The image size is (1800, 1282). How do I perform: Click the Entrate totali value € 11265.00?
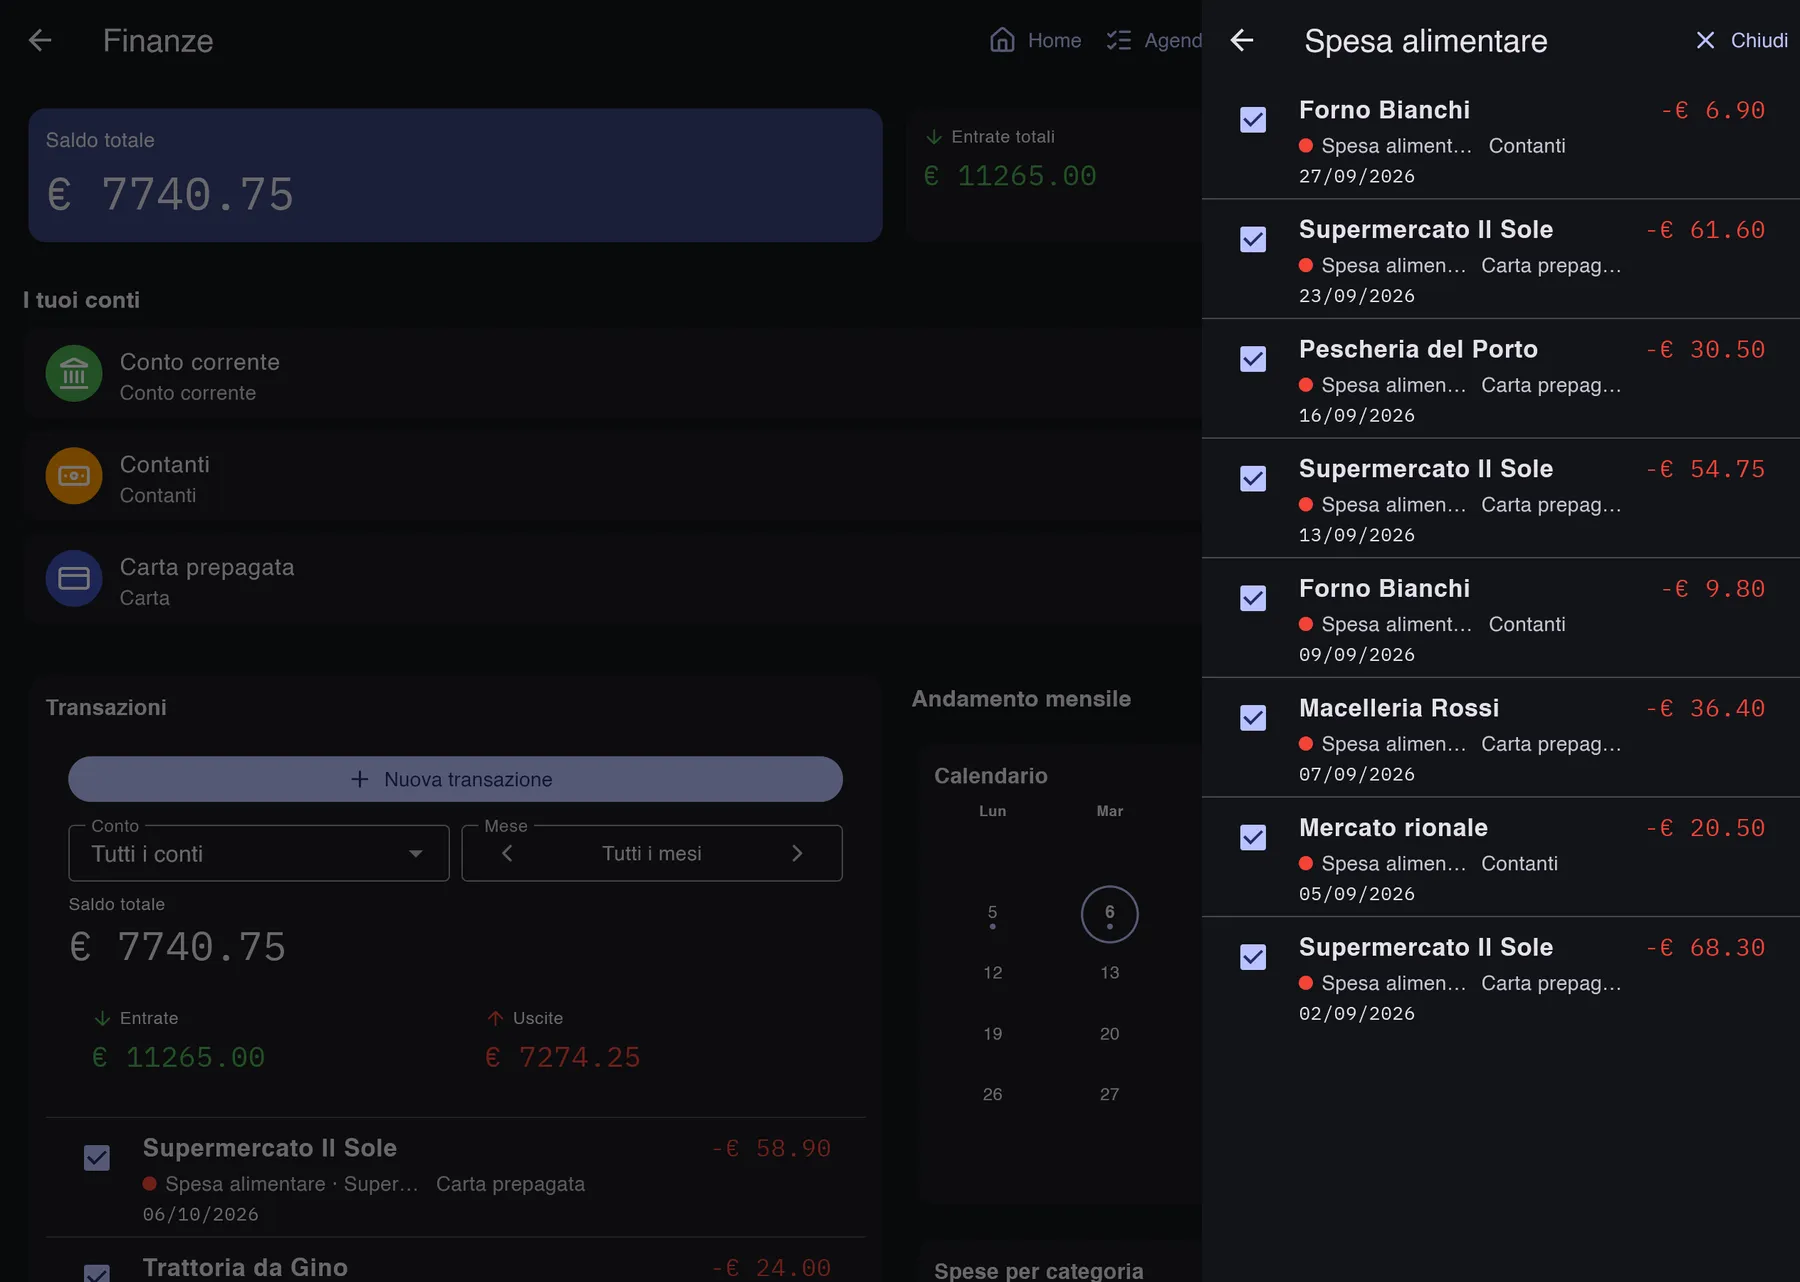click(x=1010, y=176)
